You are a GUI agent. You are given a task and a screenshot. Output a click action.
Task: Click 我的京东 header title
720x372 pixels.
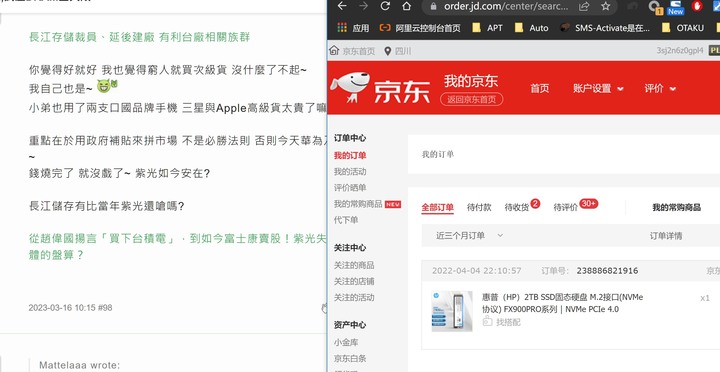click(x=471, y=81)
